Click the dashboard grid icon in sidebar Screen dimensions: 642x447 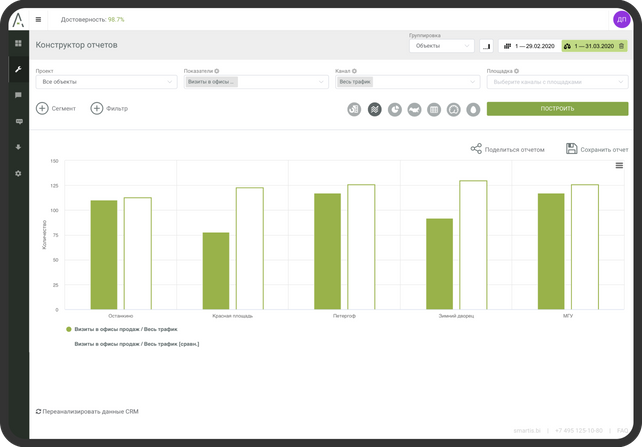tap(18, 44)
